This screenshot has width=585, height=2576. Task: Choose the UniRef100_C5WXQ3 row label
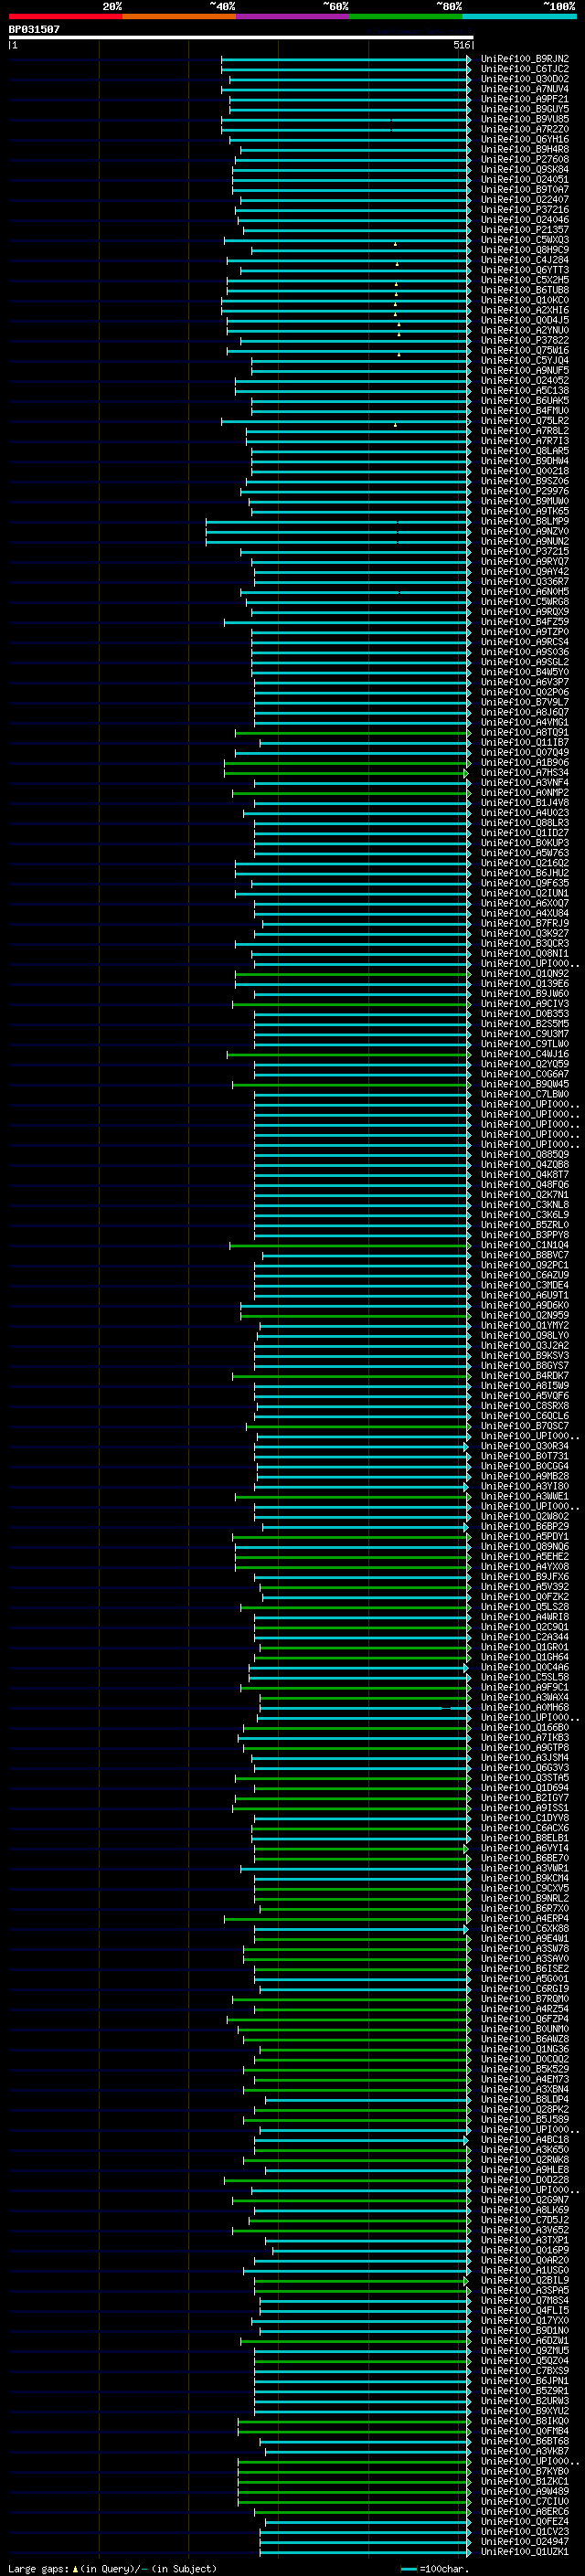pyautogui.click(x=524, y=240)
